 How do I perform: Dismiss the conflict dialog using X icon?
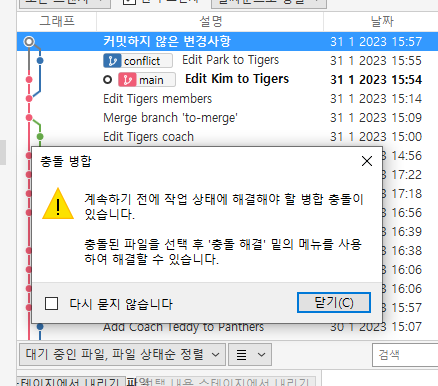click(x=367, y=161)
